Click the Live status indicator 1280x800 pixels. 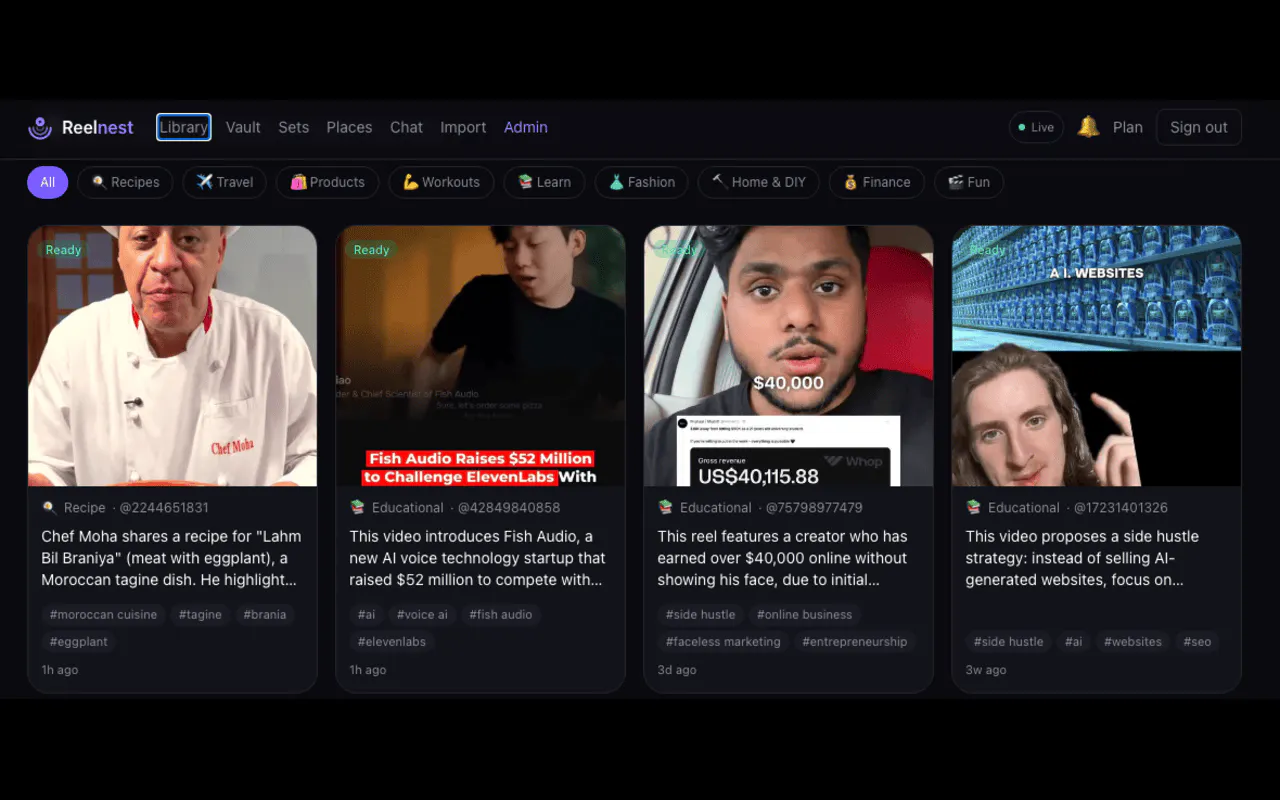pyautogui.click(x=1036, y=127)
